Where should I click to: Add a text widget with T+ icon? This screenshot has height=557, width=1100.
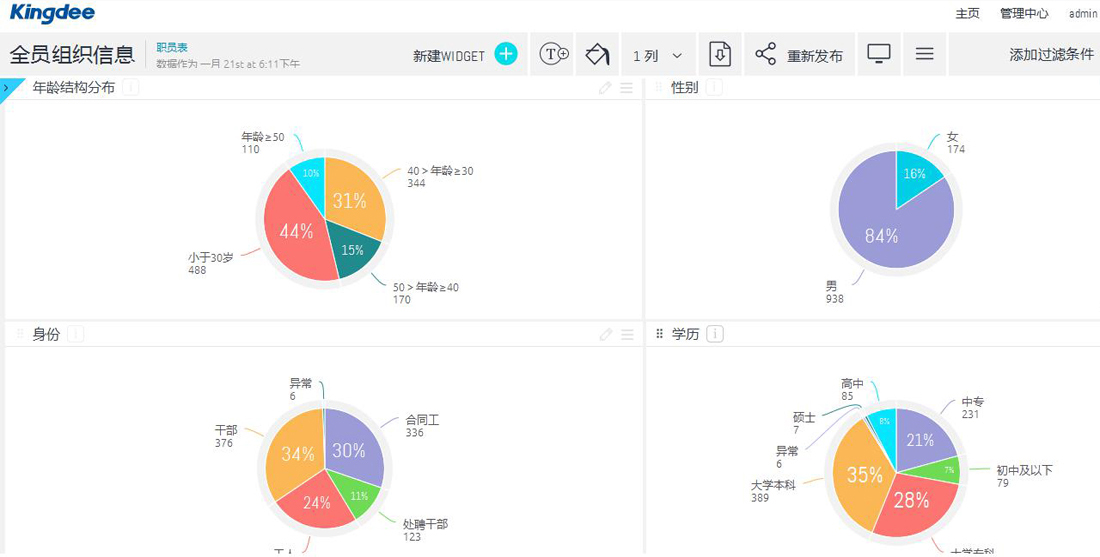(554, 54)
